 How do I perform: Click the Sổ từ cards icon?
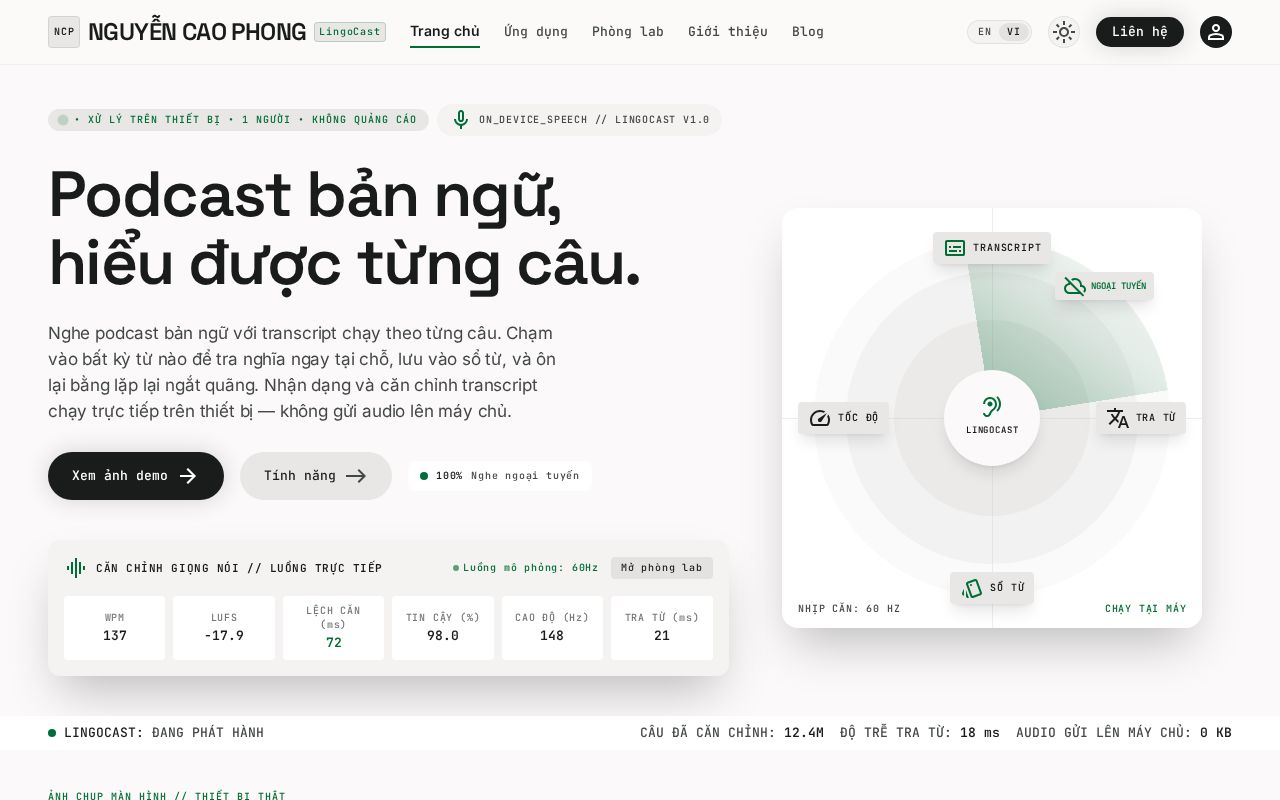pyautogui.click(x=972, y=588)
